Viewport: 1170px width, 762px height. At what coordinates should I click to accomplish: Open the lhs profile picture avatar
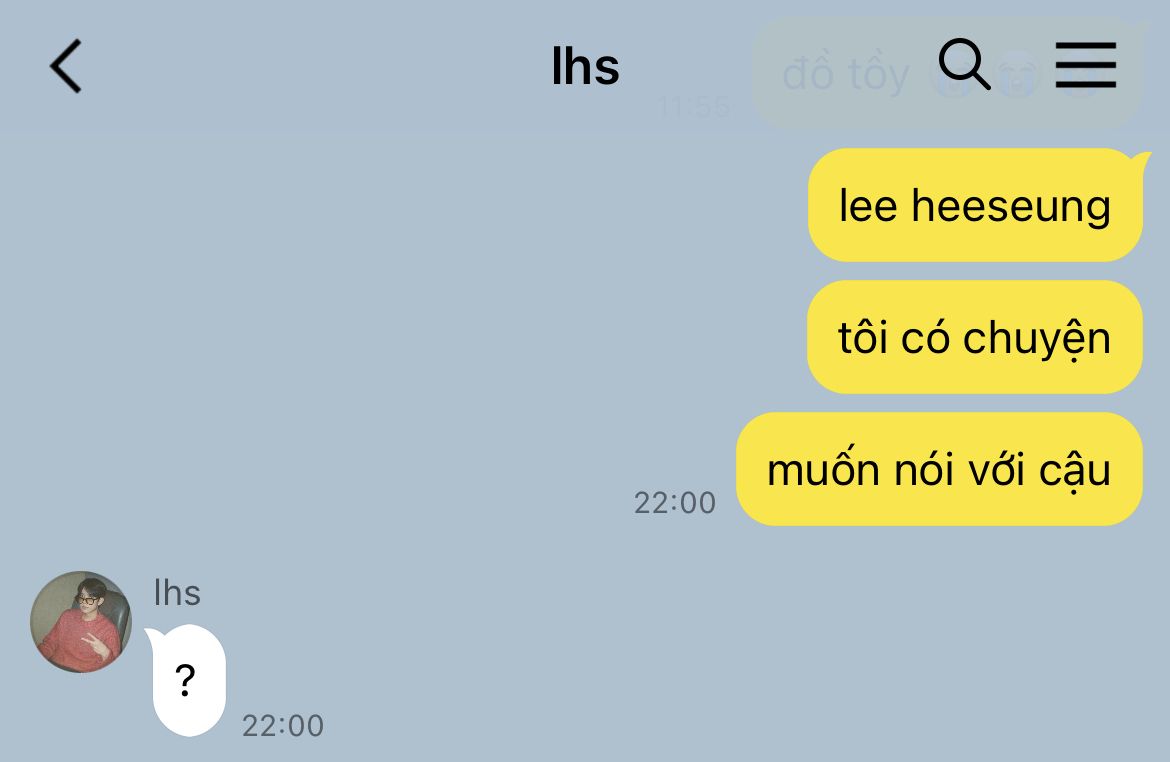pyautogui.click(x=81, y=622)
